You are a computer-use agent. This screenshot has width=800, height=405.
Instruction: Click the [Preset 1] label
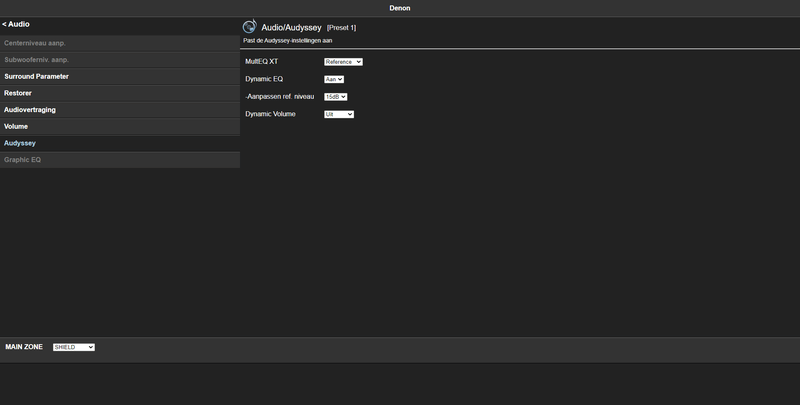(x=341, y=28)
